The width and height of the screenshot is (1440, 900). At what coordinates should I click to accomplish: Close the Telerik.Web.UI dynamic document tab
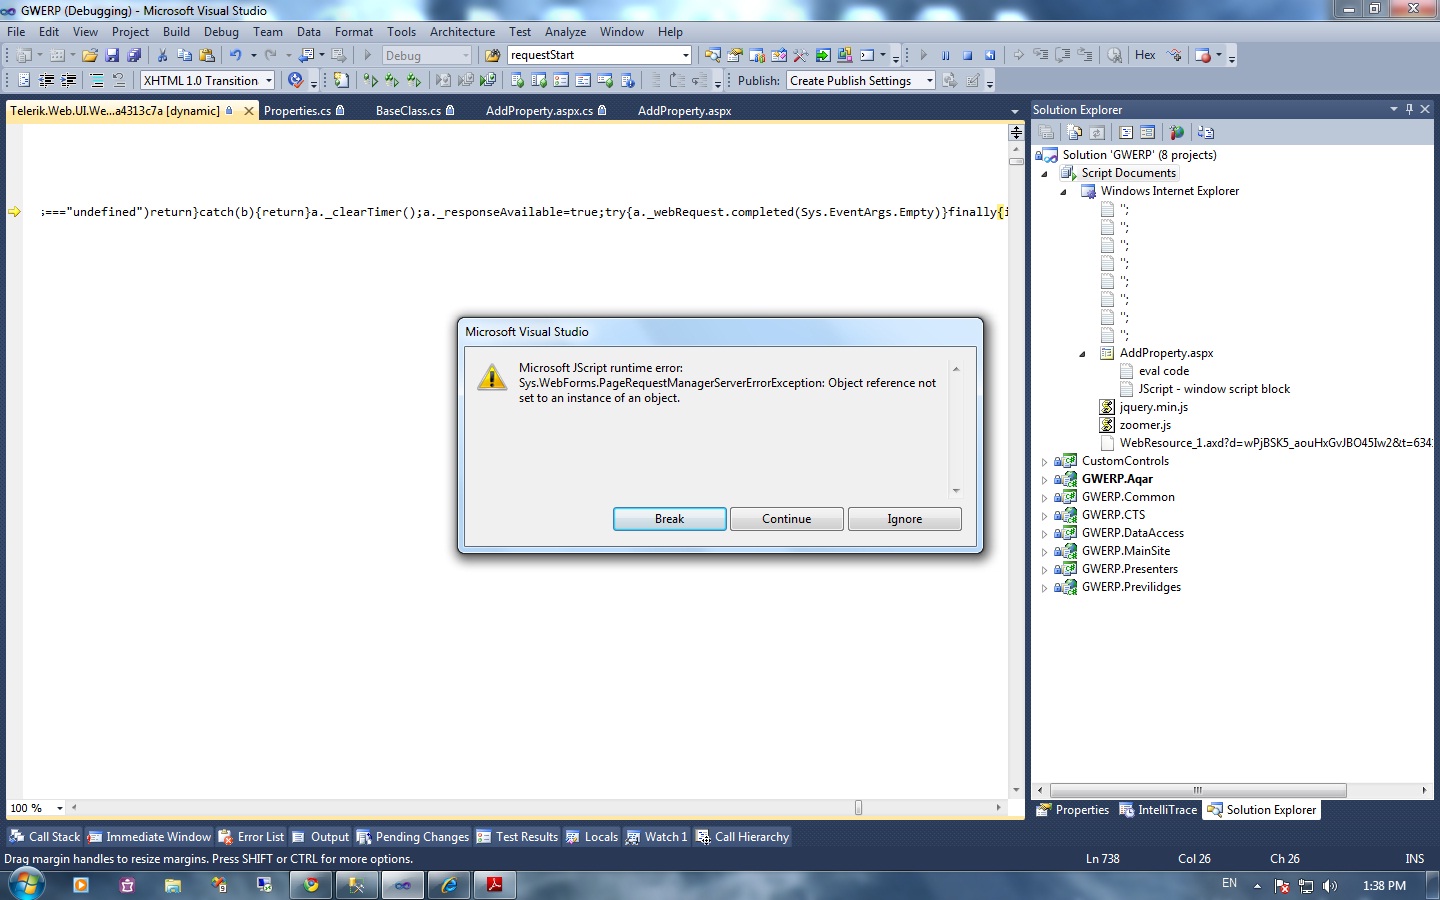[x=249, y=111]
